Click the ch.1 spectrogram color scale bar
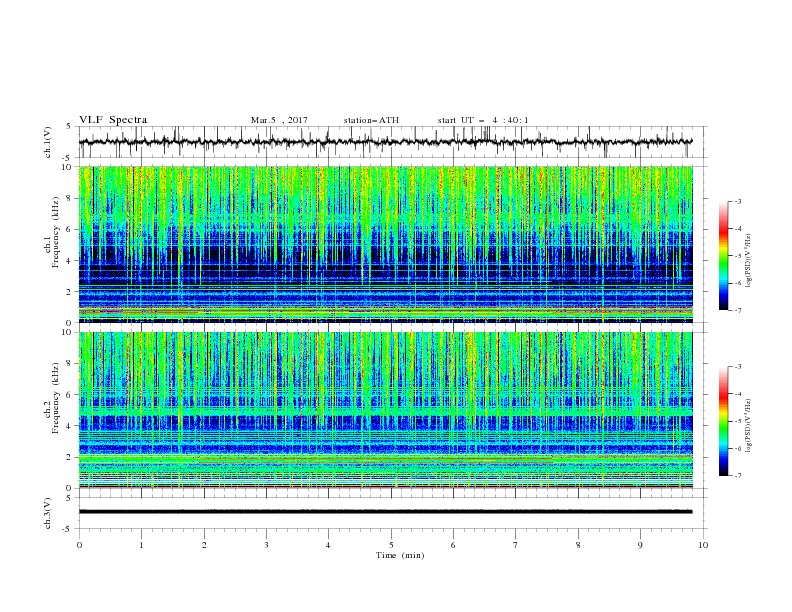This screenshot has width=792, height=612. [x=723, y=256]
